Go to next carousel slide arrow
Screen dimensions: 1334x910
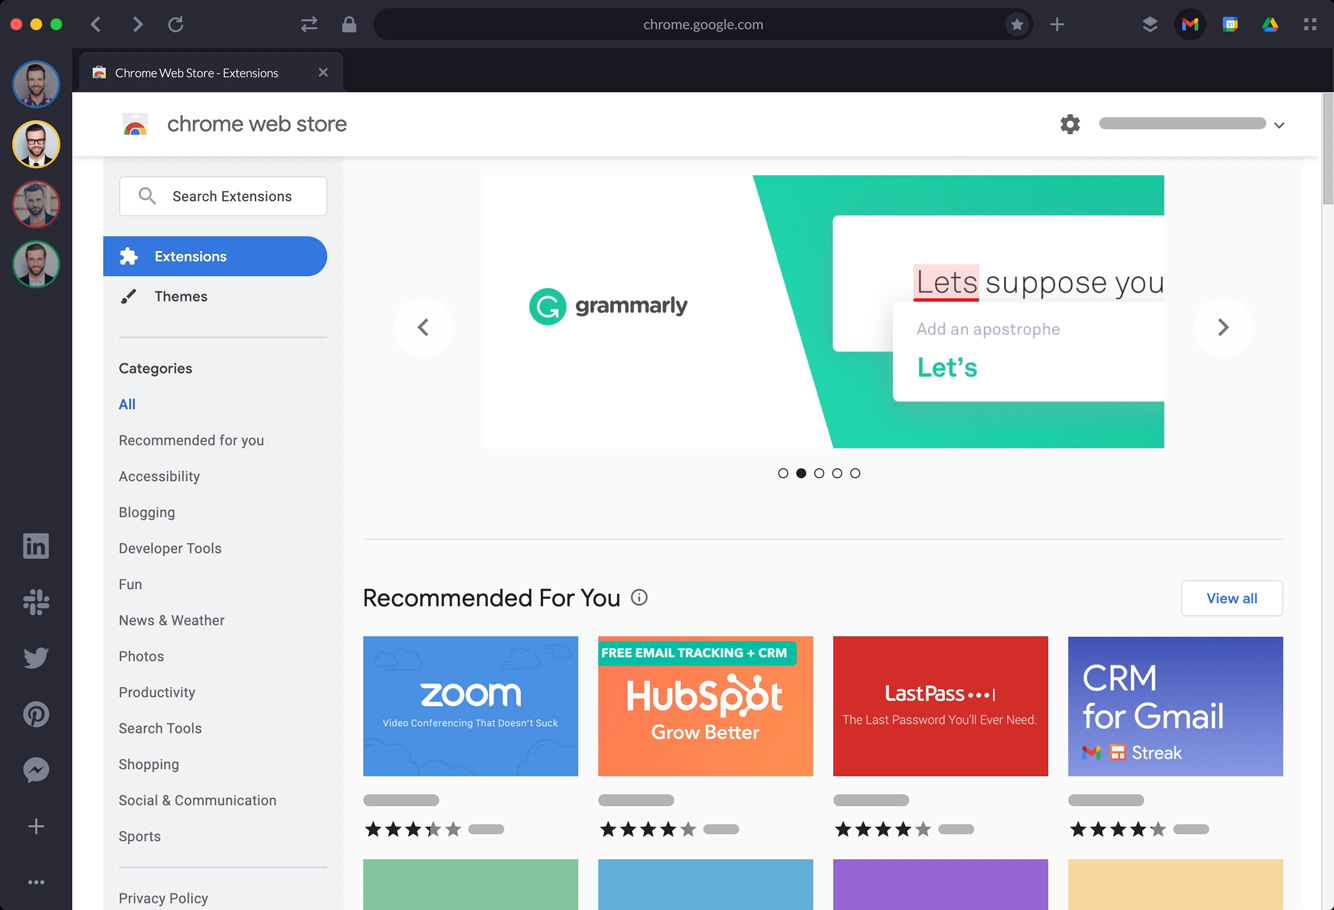pos(1222,327)
